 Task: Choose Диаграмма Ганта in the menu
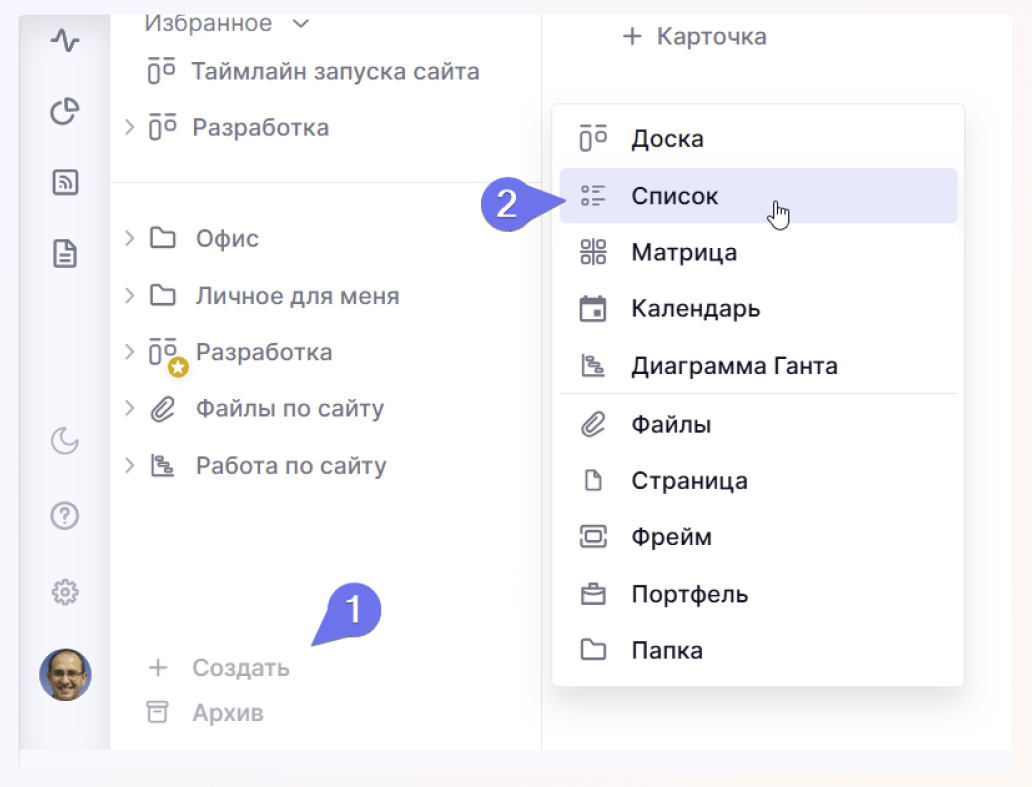(x=733, y=366)
